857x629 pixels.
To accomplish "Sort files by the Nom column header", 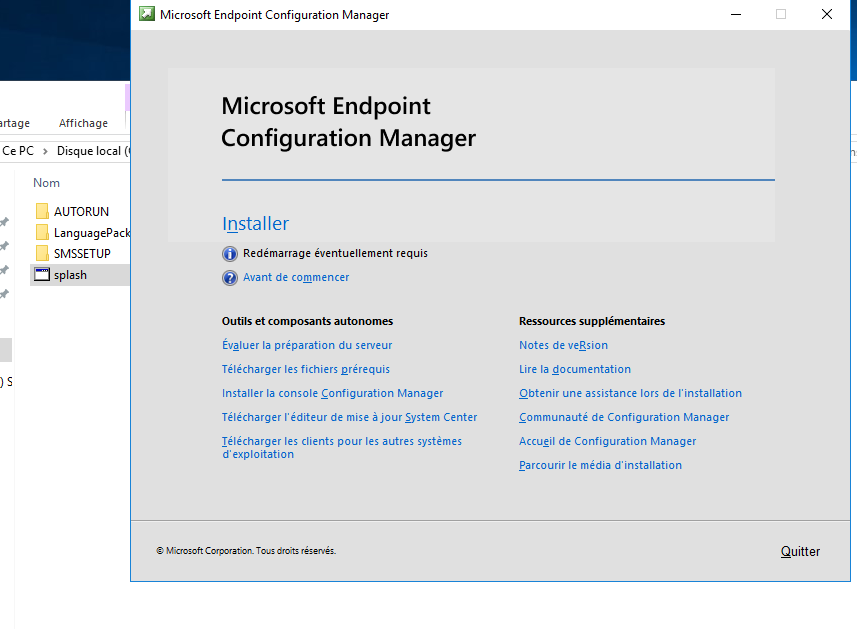I will 47,183.
